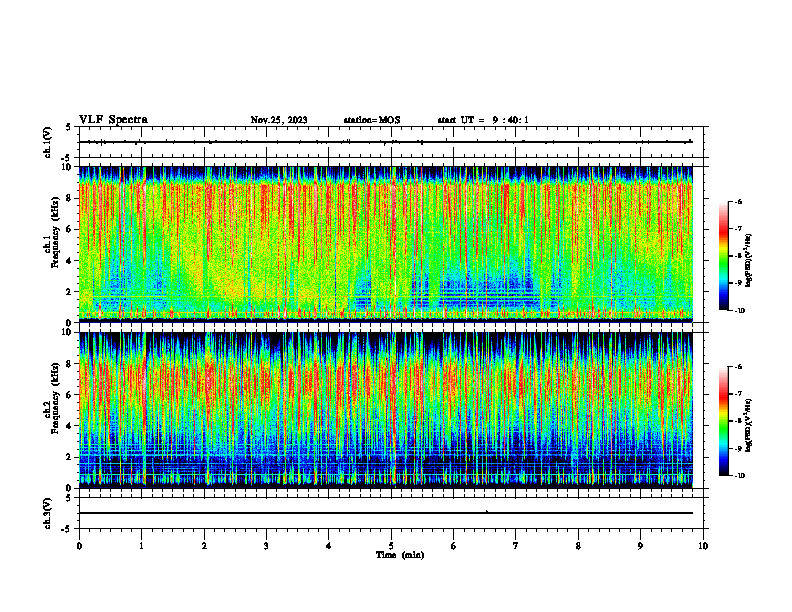Click the ch.1 spectrogram color bar
The width and height of the screenshot is (792, 612).
click(724, 256)
